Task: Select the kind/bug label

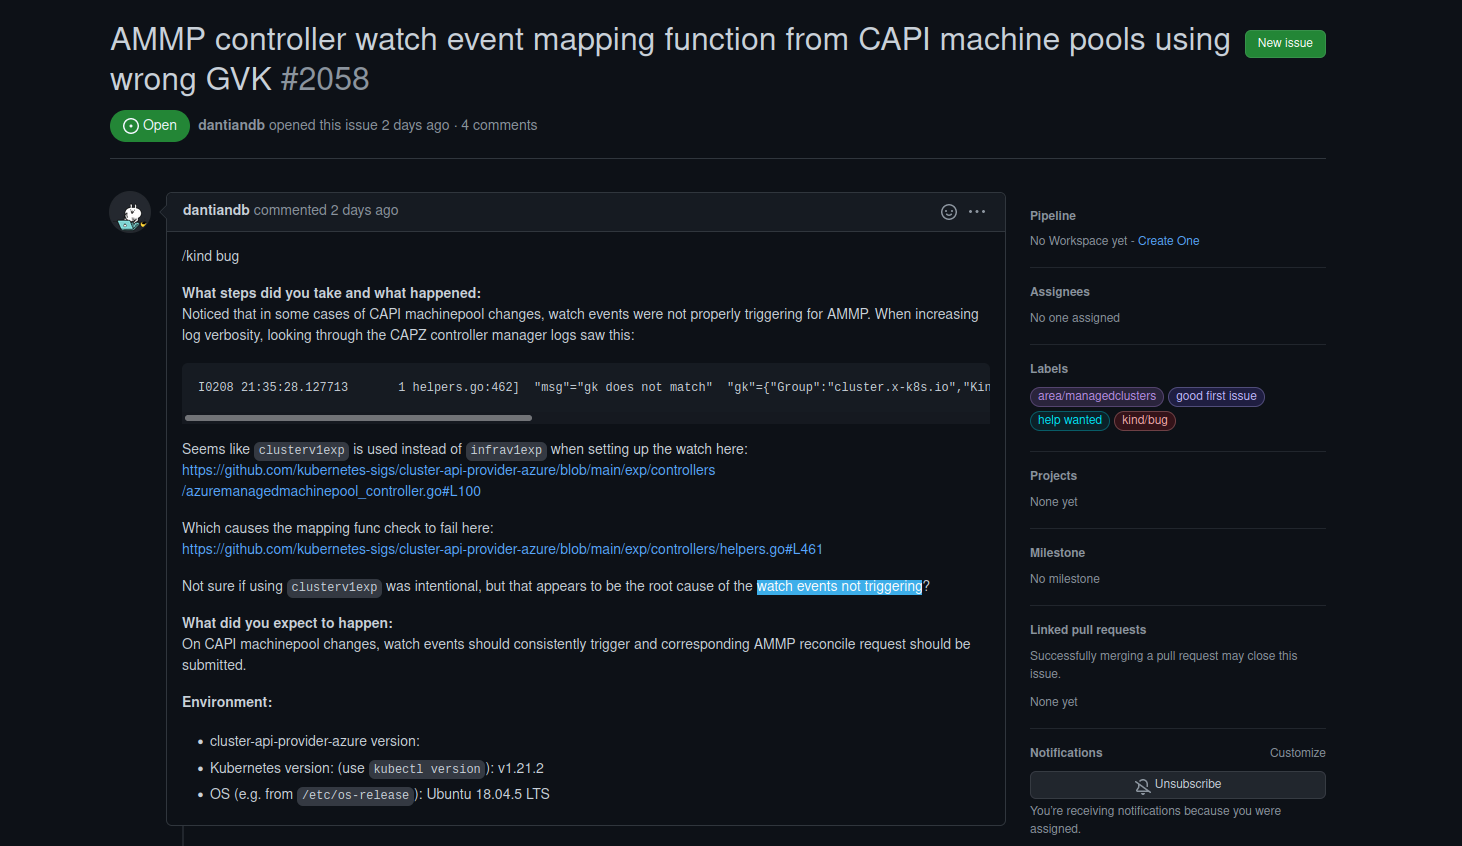Action: [x=1144, y=421]
